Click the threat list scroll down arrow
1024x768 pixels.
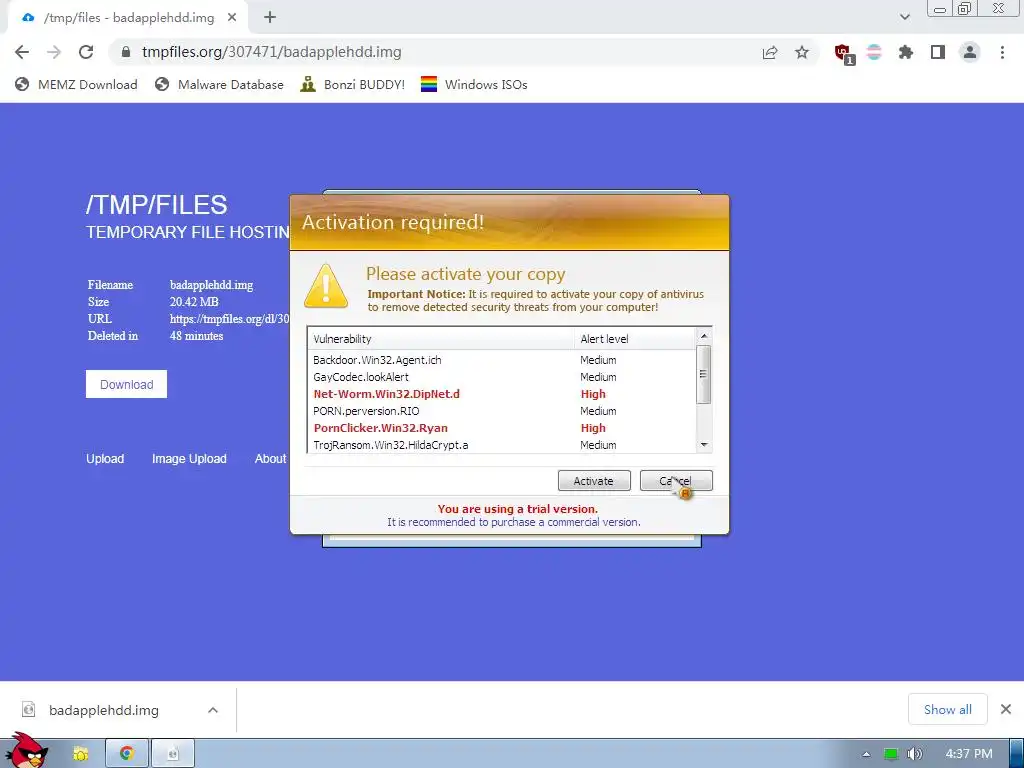(x=703, y=445)
